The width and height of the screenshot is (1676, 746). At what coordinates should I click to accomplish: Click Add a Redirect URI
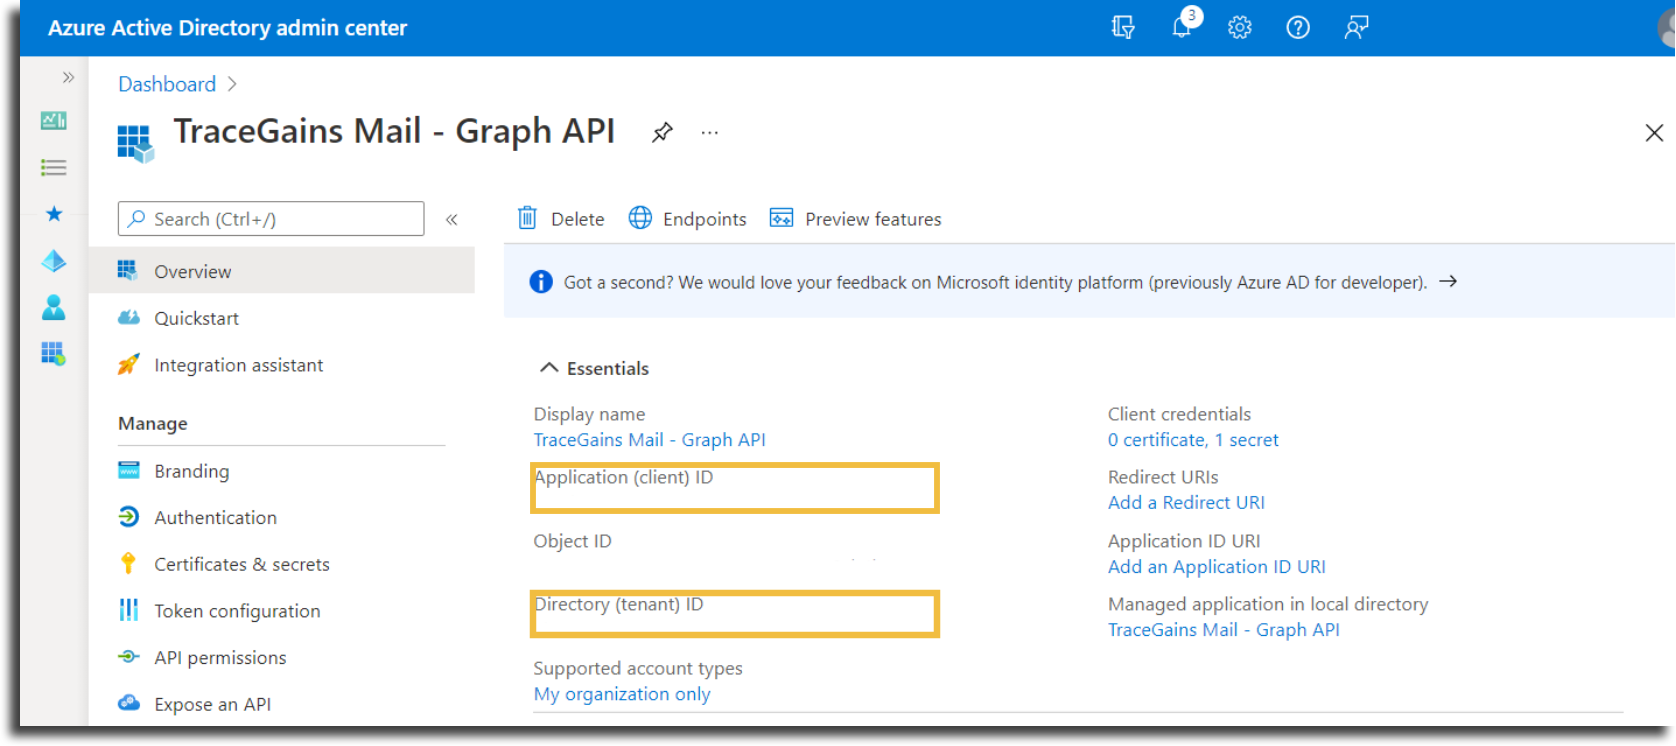1186,503
